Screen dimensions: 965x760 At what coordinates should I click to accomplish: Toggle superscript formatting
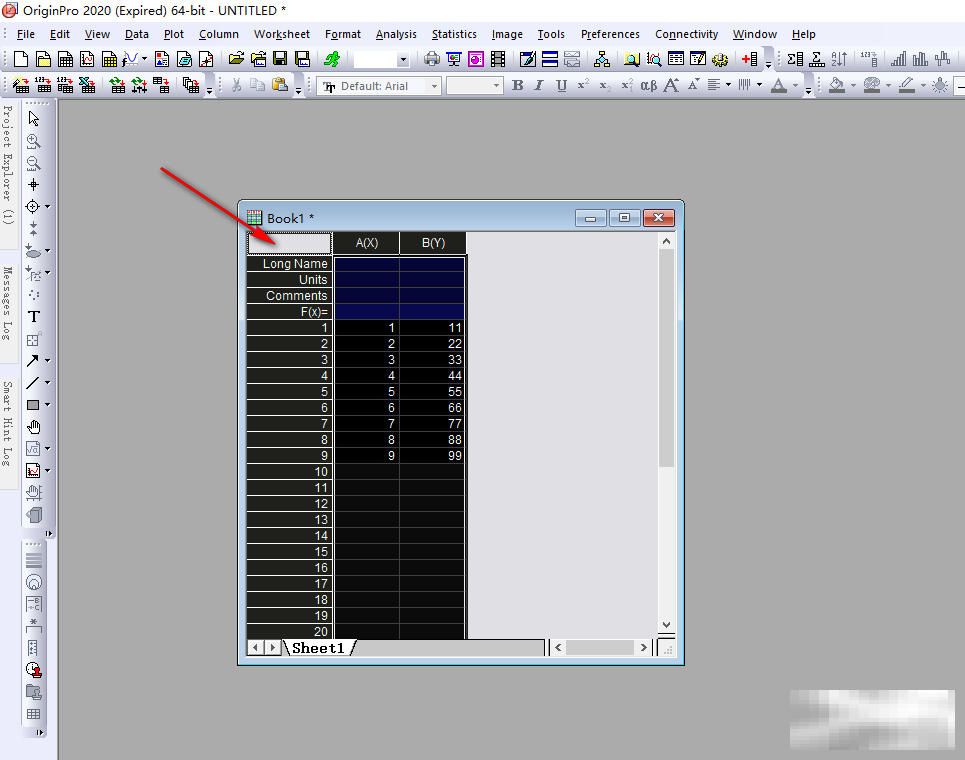pyautogui.click(x=583, y=86)
